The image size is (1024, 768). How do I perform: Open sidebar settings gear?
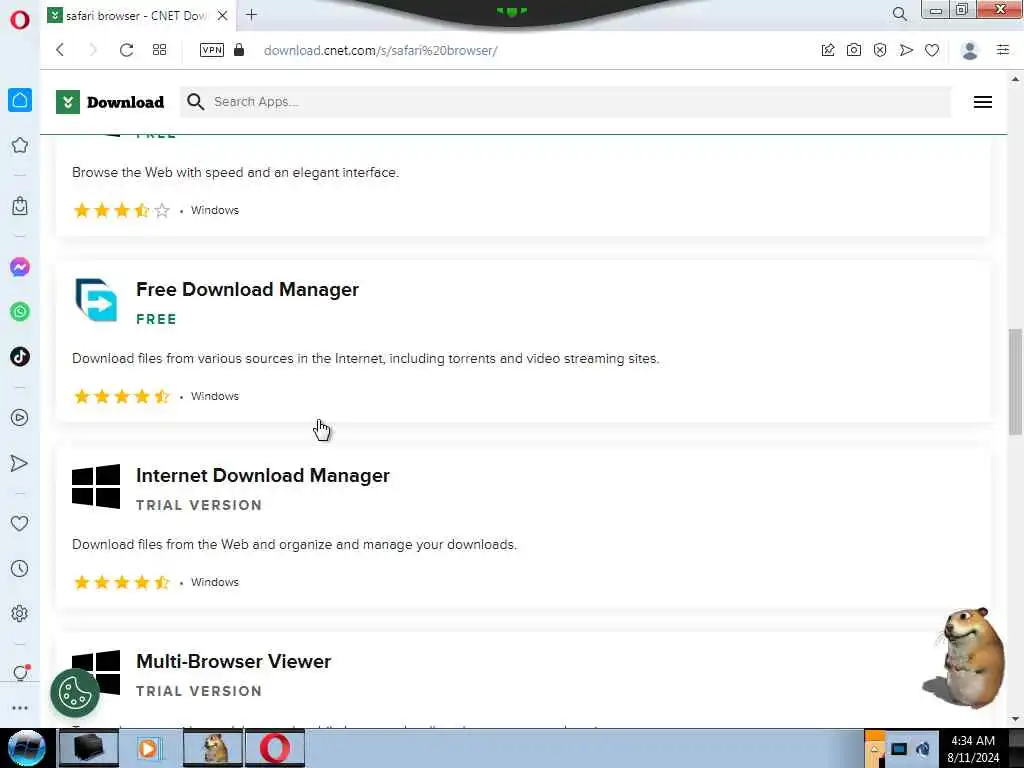click(20, 613)
